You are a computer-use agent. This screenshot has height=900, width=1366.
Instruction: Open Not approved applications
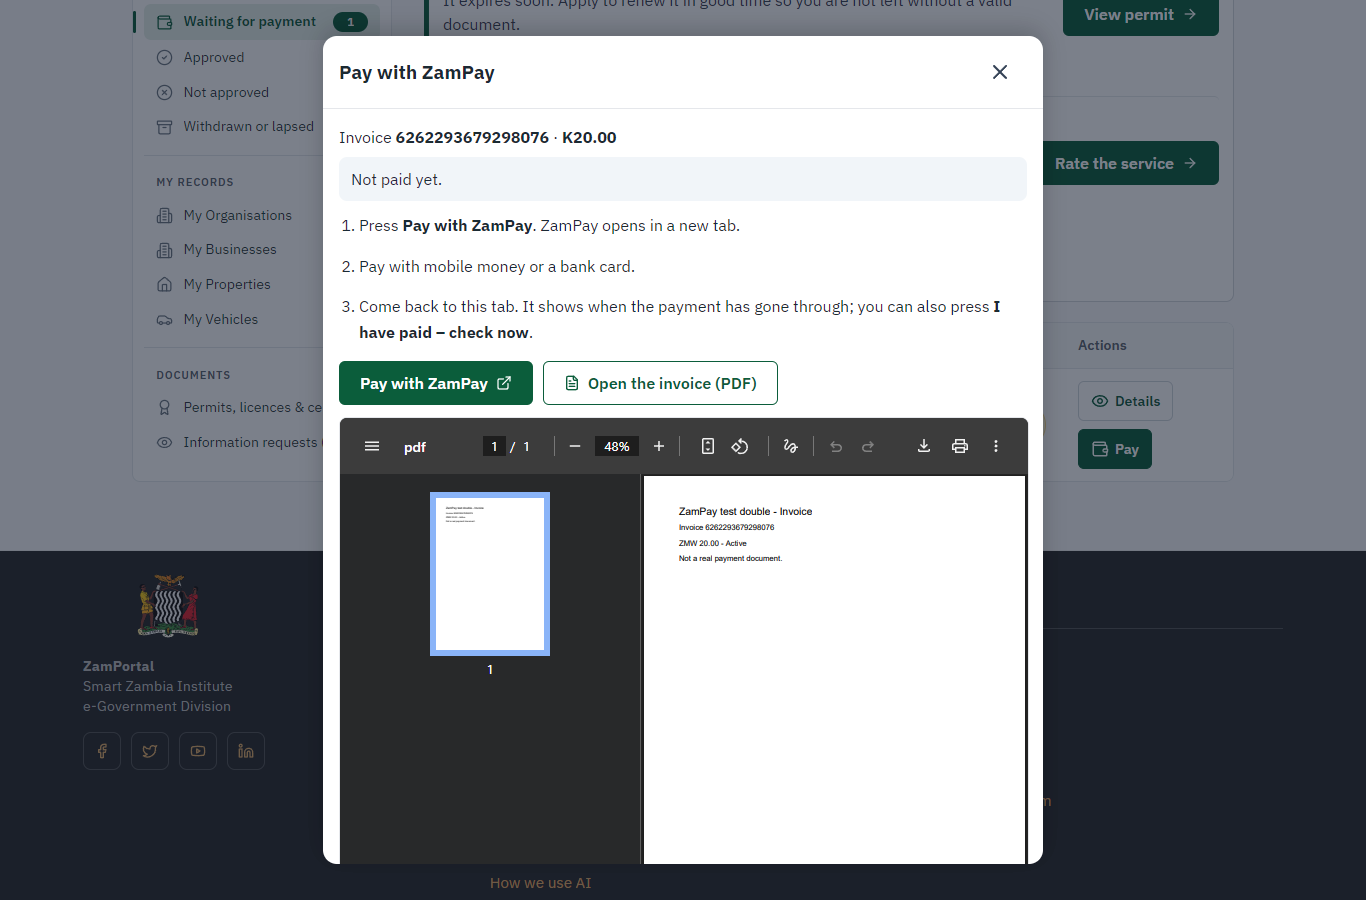[x=226, y=92]
